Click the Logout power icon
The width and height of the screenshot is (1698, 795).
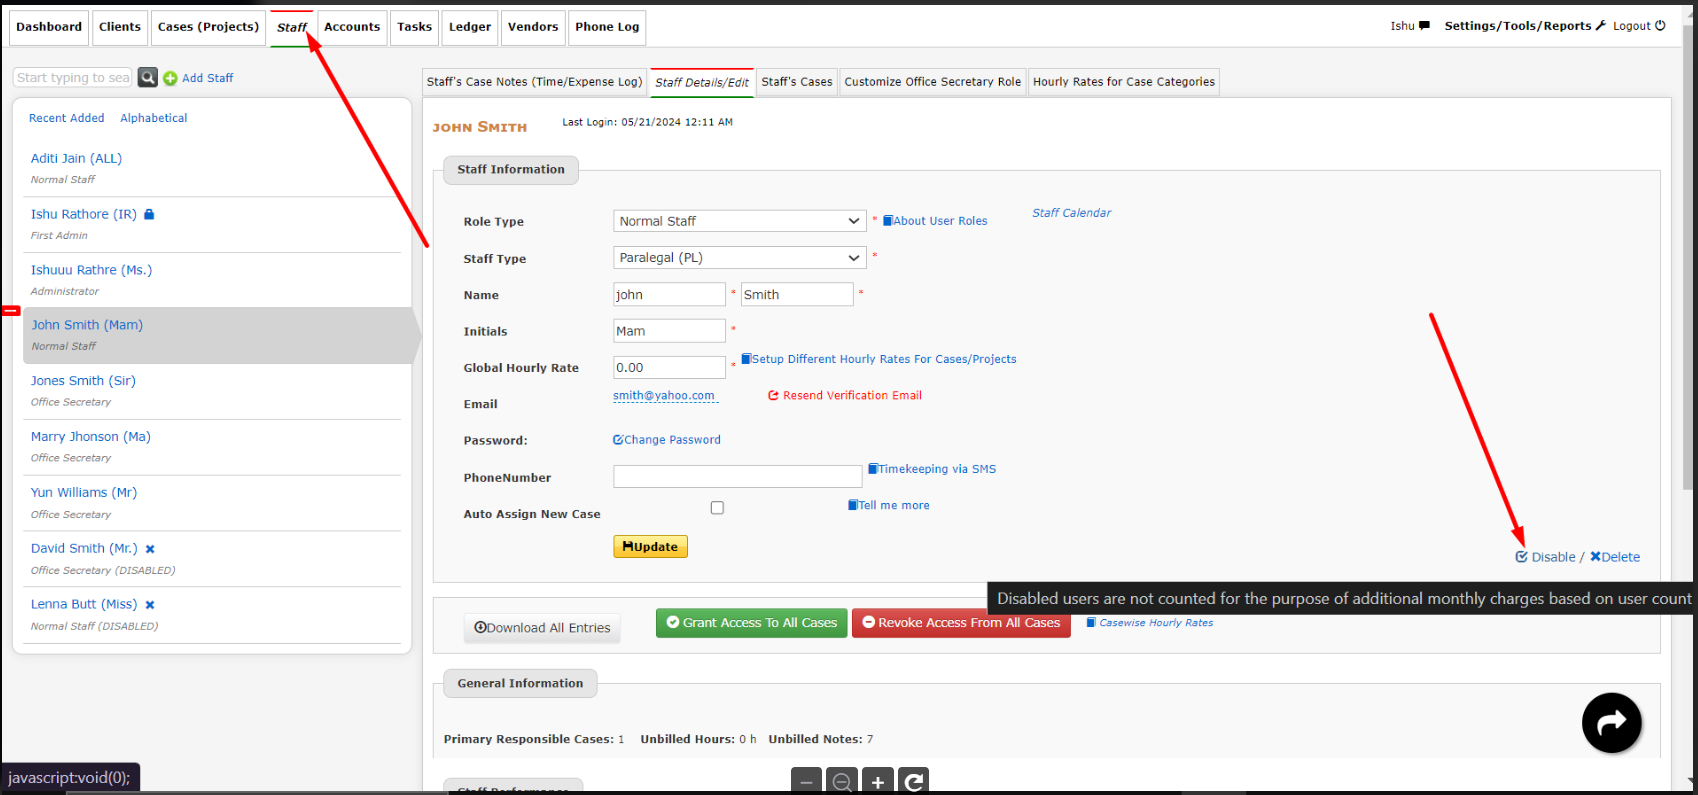tap(1660, 26)
